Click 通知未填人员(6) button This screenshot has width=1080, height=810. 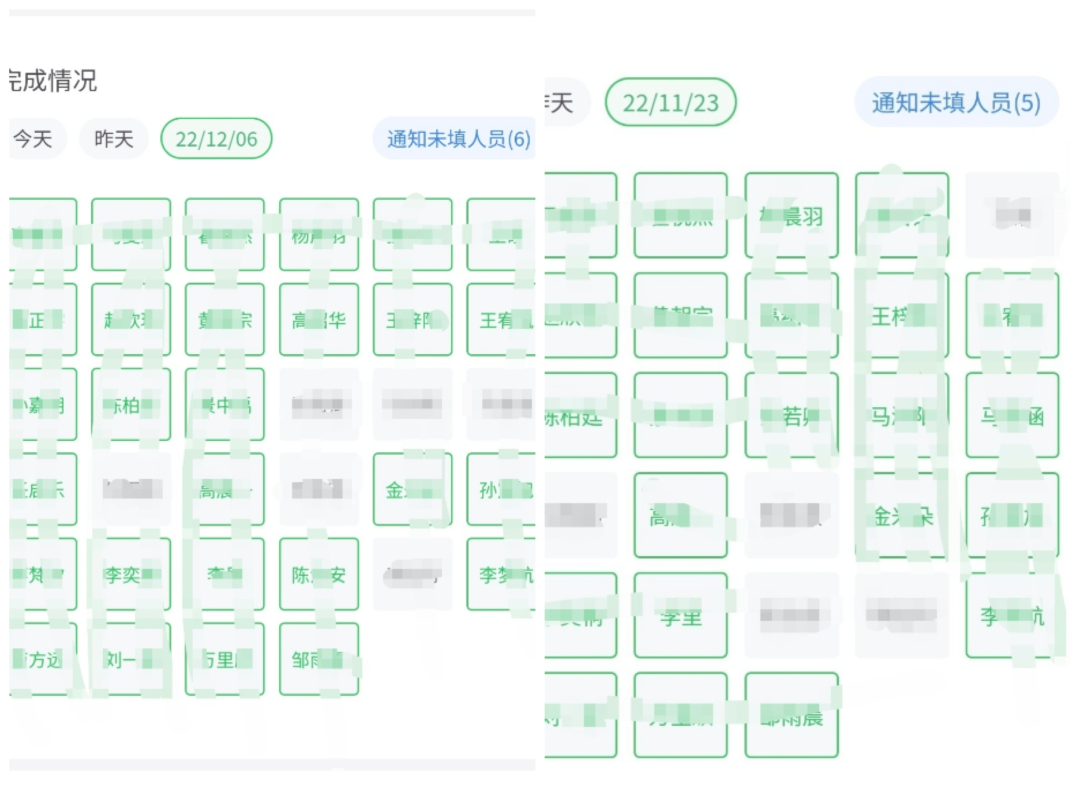pyautogui.click(x=456, y=139)
